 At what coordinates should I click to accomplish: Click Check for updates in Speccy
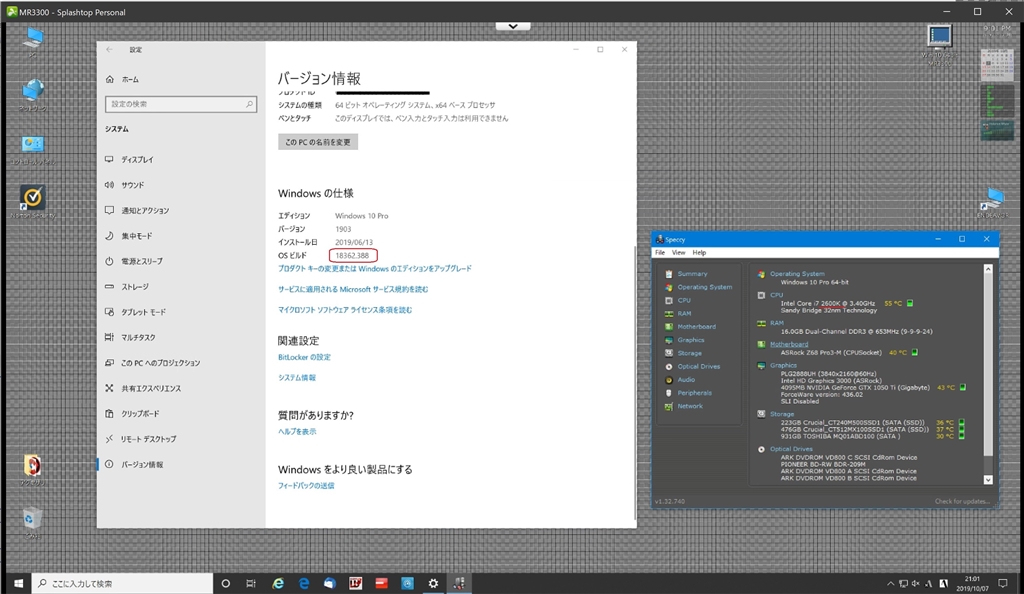pyautogui.click(x=962, y=501)
